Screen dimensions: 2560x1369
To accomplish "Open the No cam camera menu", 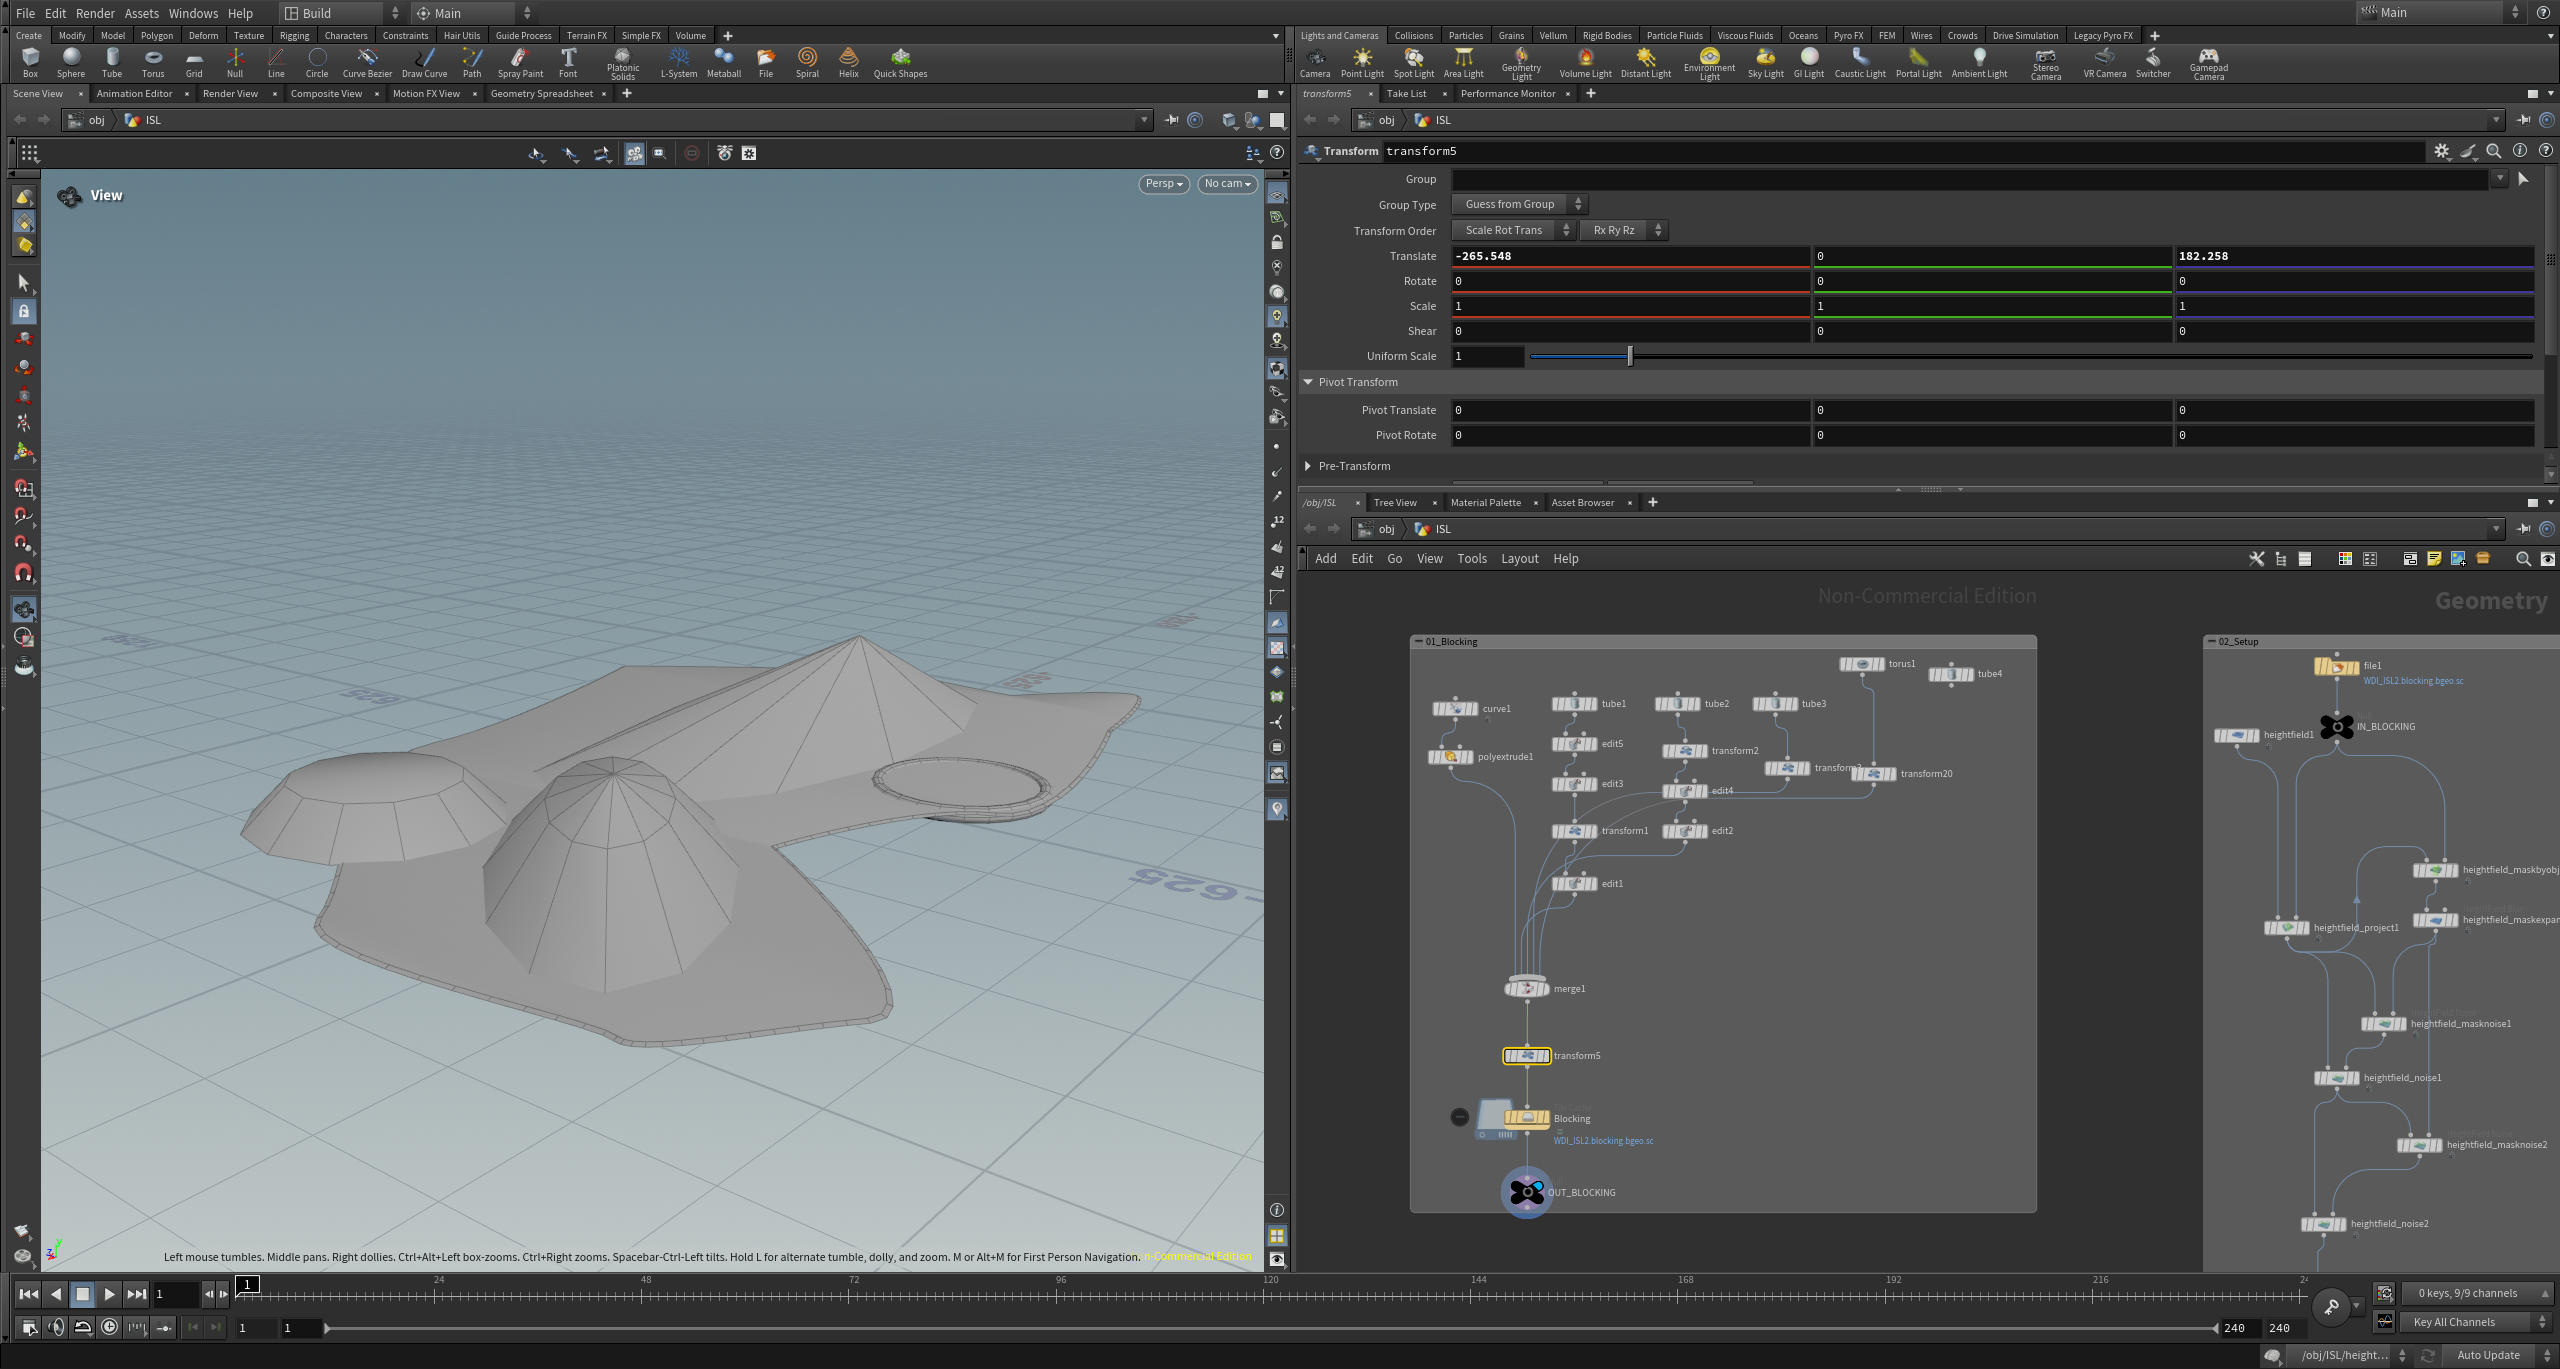I will coord(1227,184).
